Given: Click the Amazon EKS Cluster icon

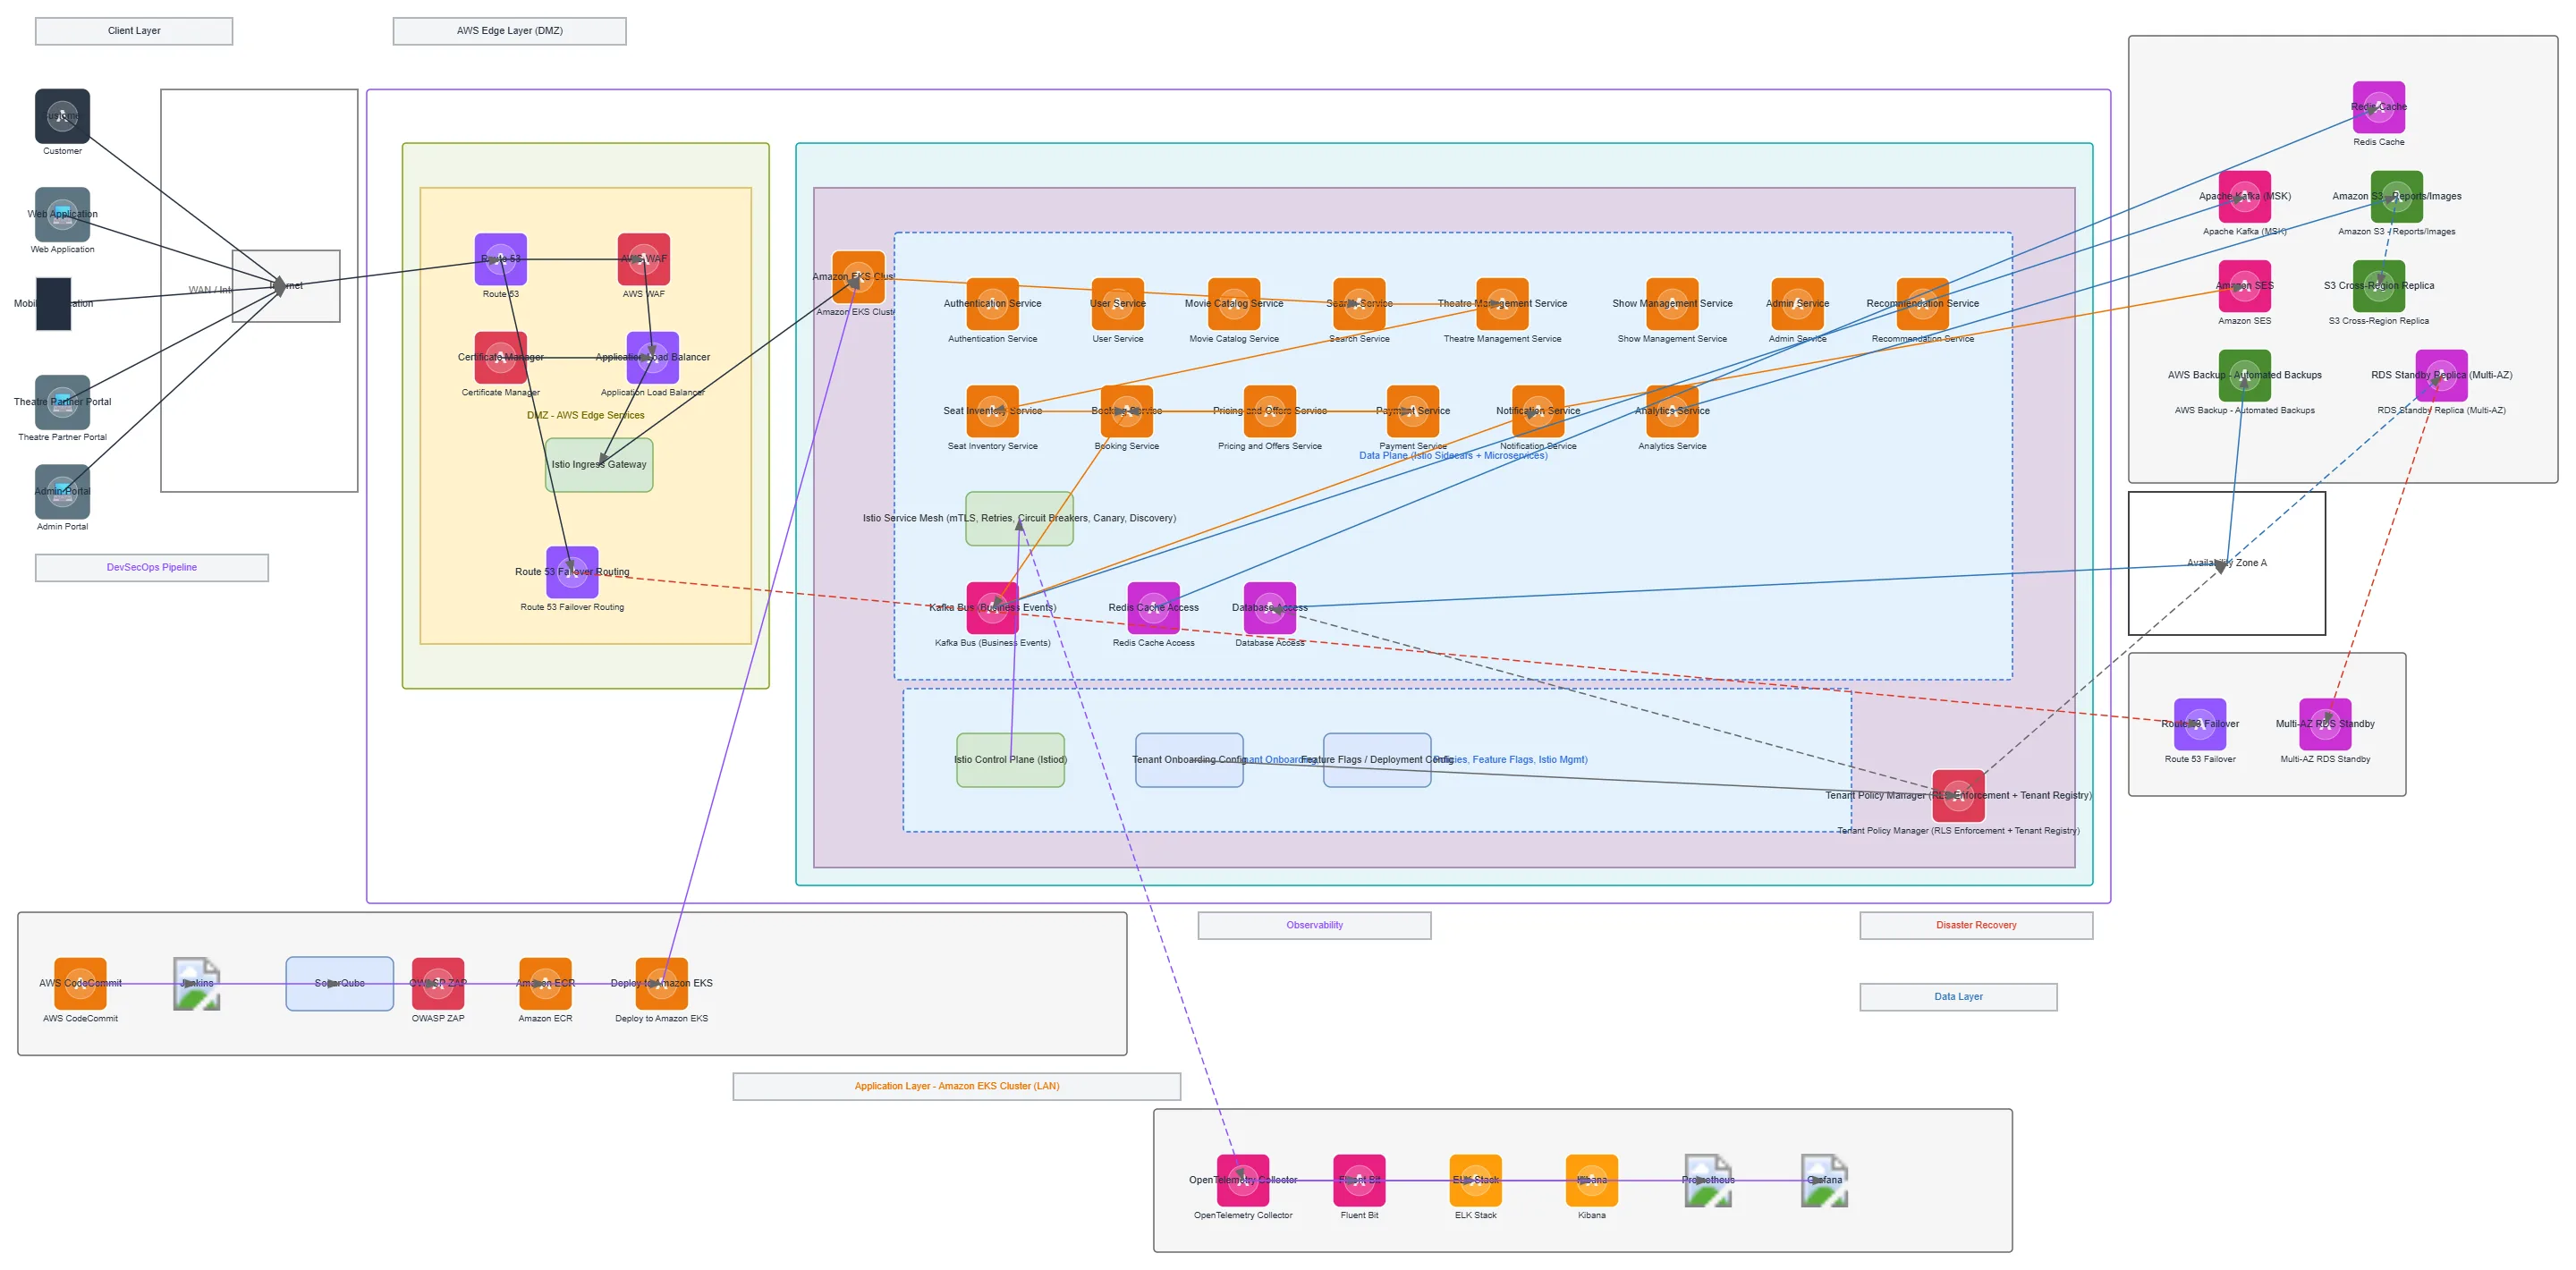Looking at the screenshot, I should [858, 277].
